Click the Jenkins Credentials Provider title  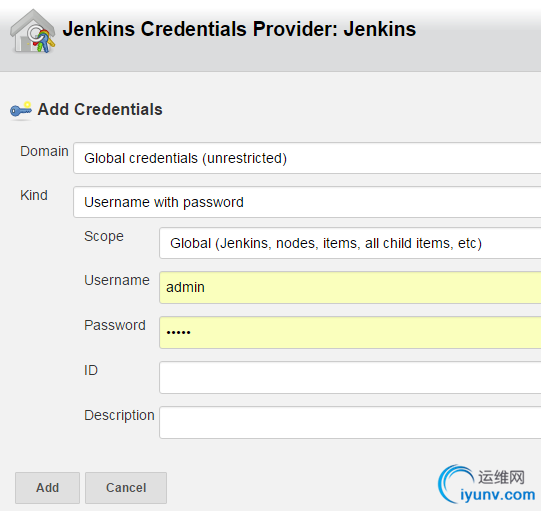[x=239, y=29]
